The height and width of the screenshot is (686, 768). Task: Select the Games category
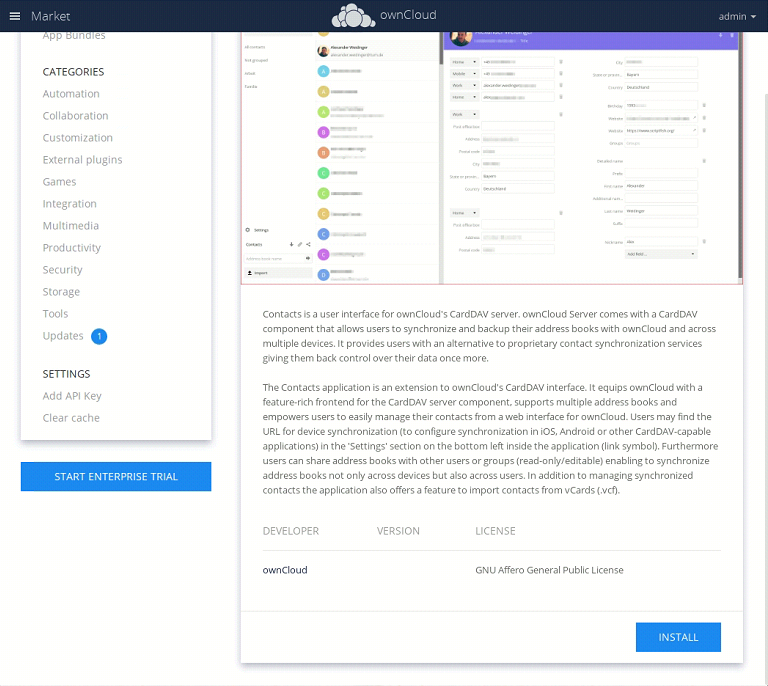(59, 182)
